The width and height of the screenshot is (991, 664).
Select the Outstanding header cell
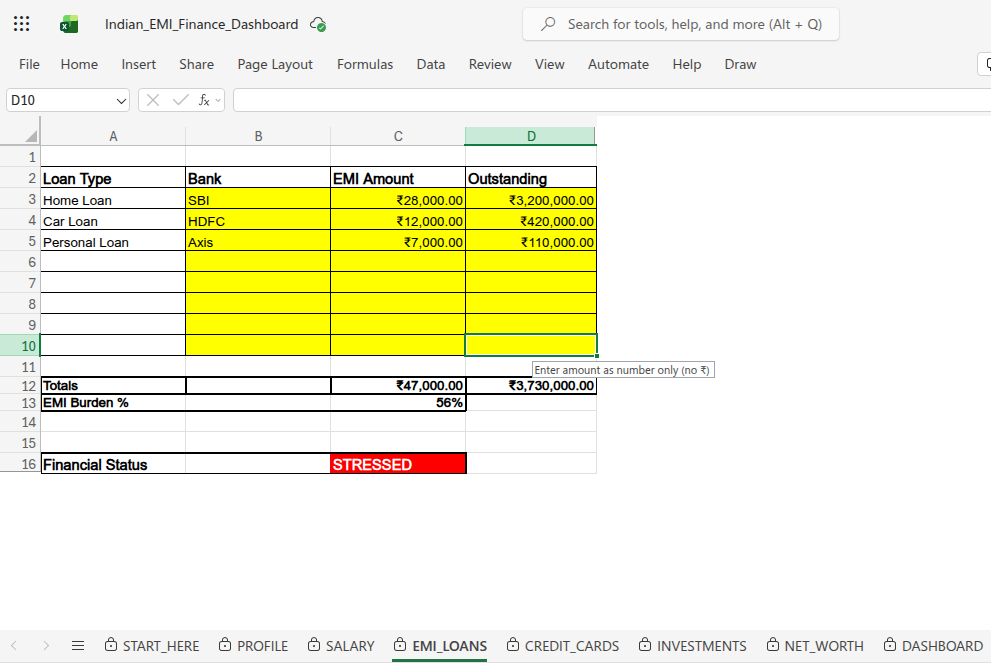click(x=531, y=178)
